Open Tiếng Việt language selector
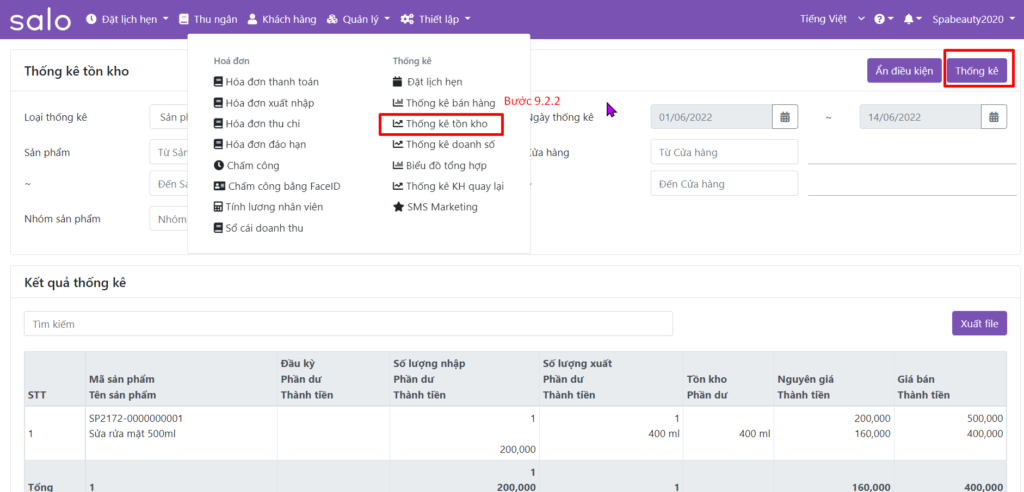The width and height of the screenshot is (1024, 492). 833,20
